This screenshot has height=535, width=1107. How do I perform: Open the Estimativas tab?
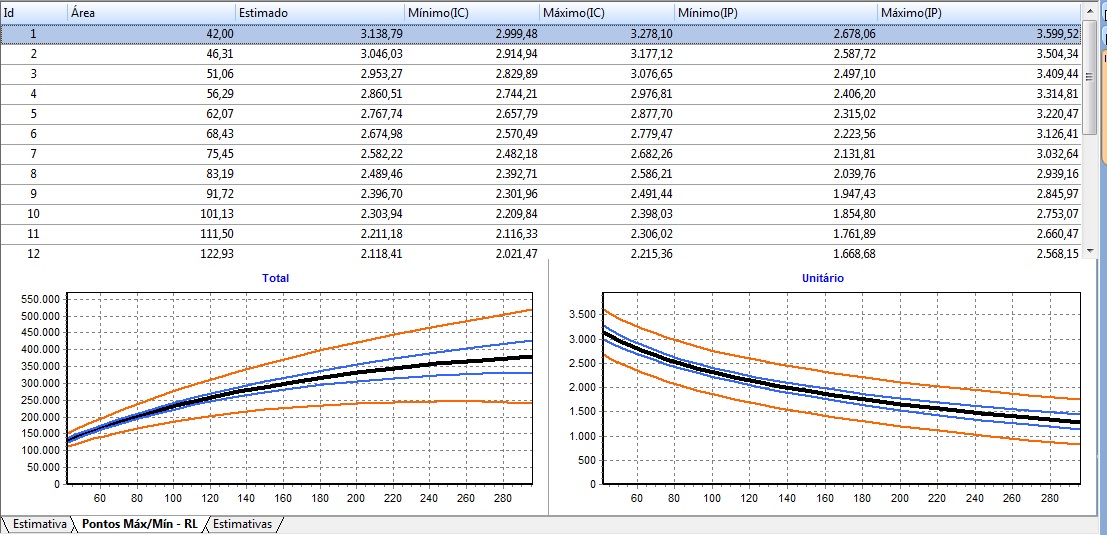click(x=242, y=524)
